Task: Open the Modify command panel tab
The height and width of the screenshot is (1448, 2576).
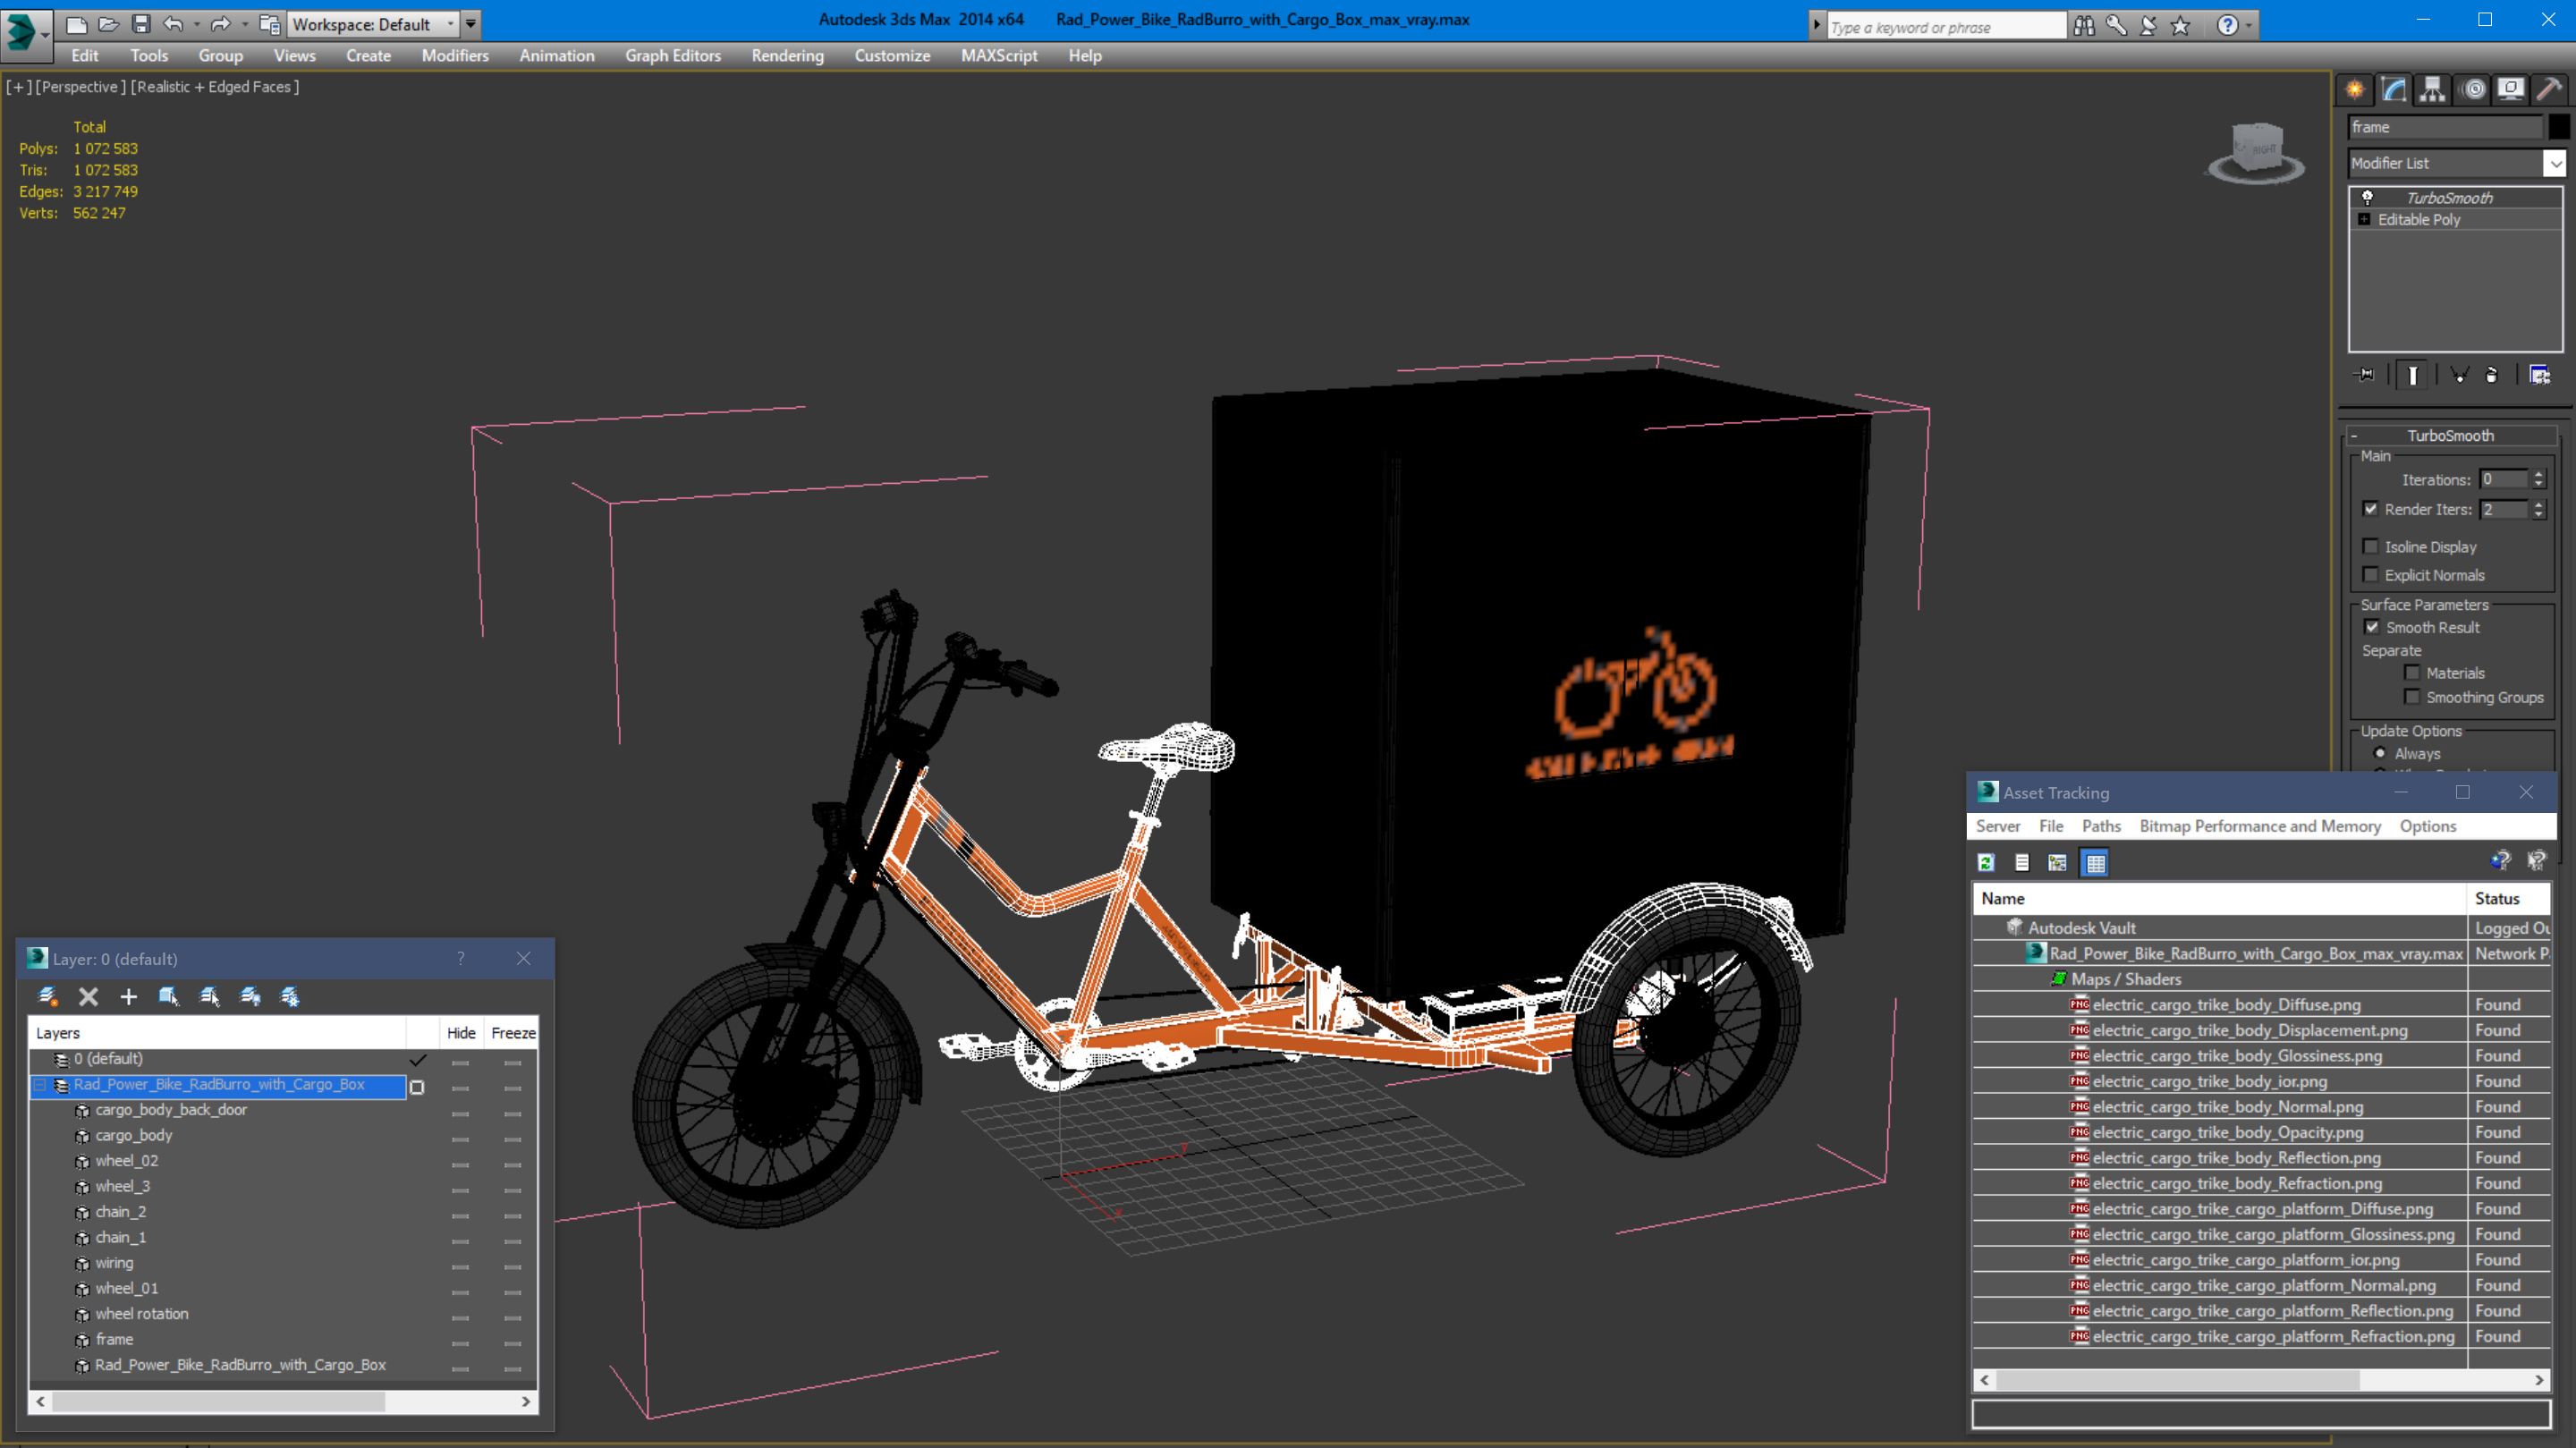Action: (2394, 90)
